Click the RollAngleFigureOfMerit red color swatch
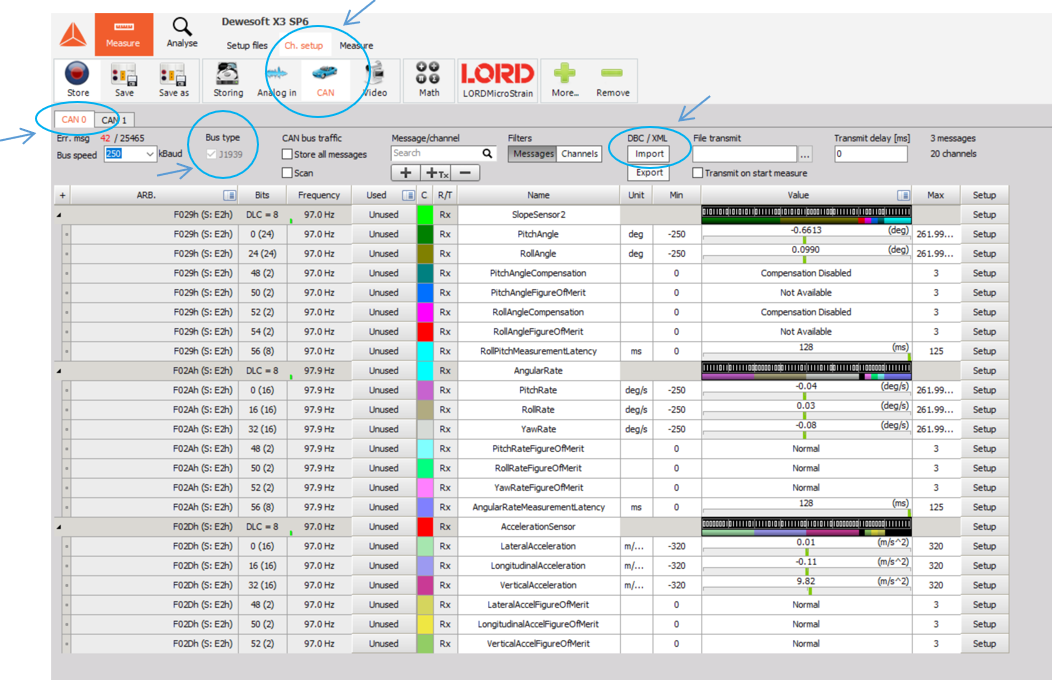Screen dimensions: 1058x683 pyautogui.click(x=425, y=331)
